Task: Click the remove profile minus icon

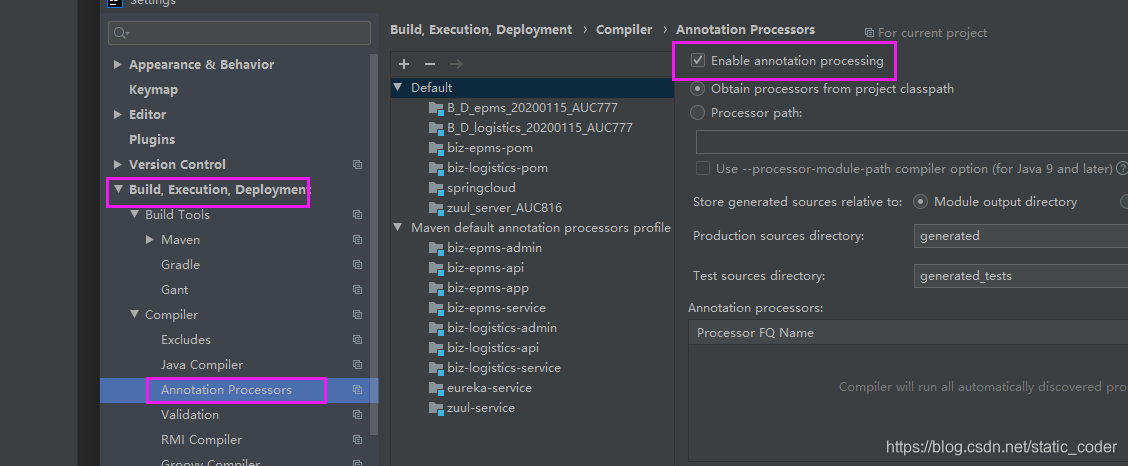Action: tap(430, 63)
